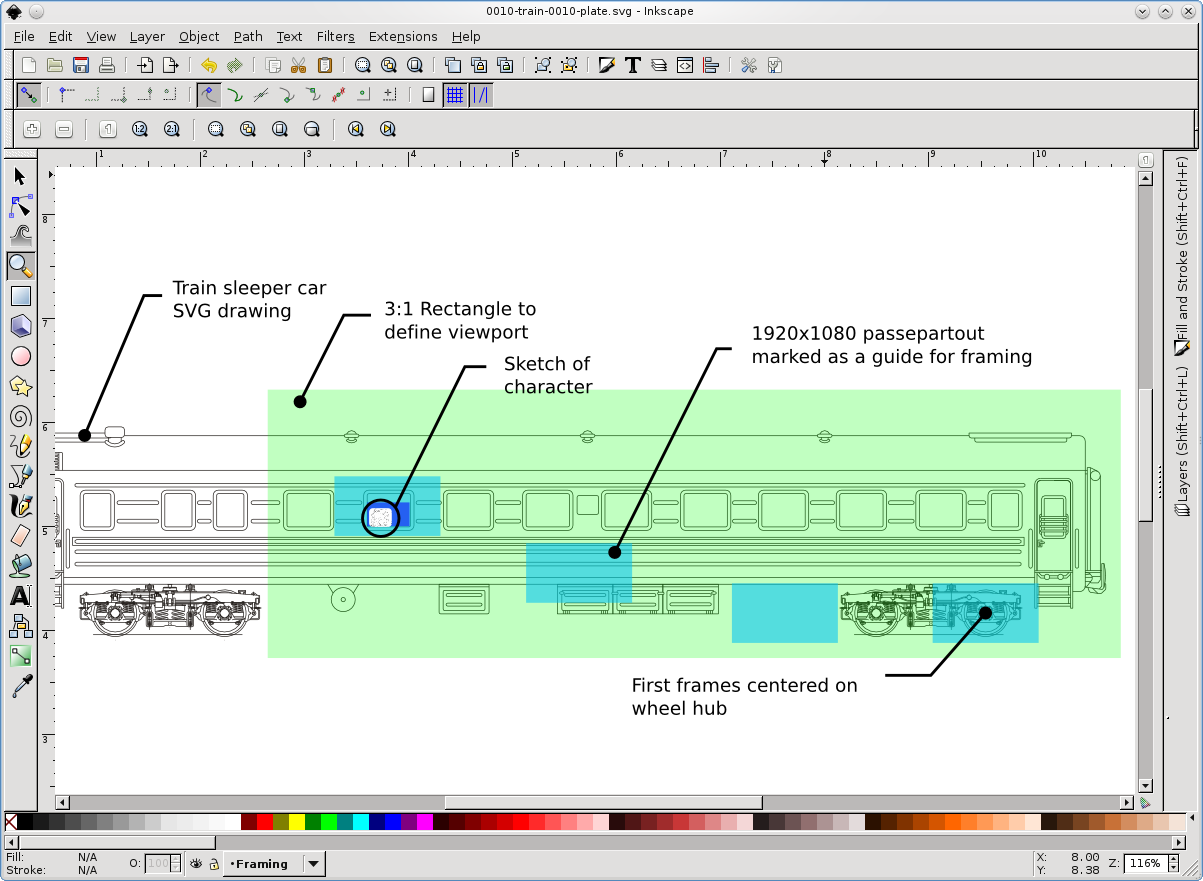Open the Filters menu
The width and height of the screenshot is (1203, 881).
click(x=335, y=36)
